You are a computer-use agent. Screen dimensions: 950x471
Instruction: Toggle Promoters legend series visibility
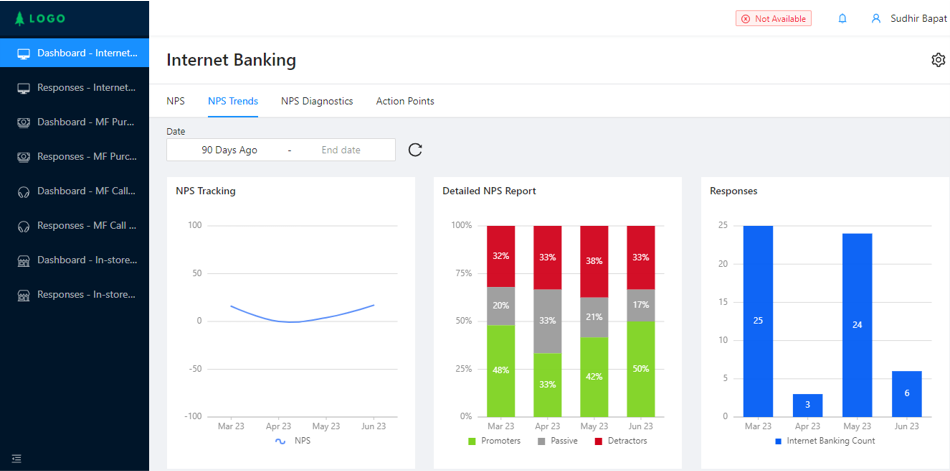pos(472,441)
